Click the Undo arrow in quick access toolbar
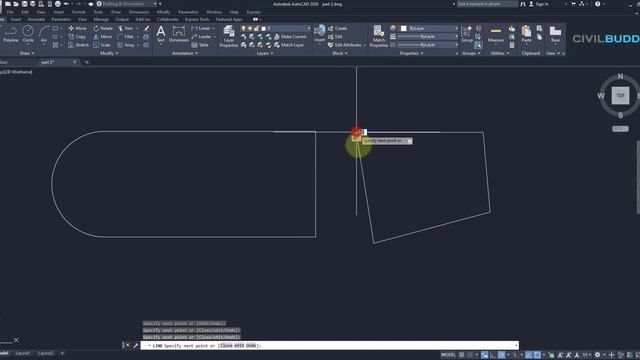The image size is (640, 360). point(66,4)
